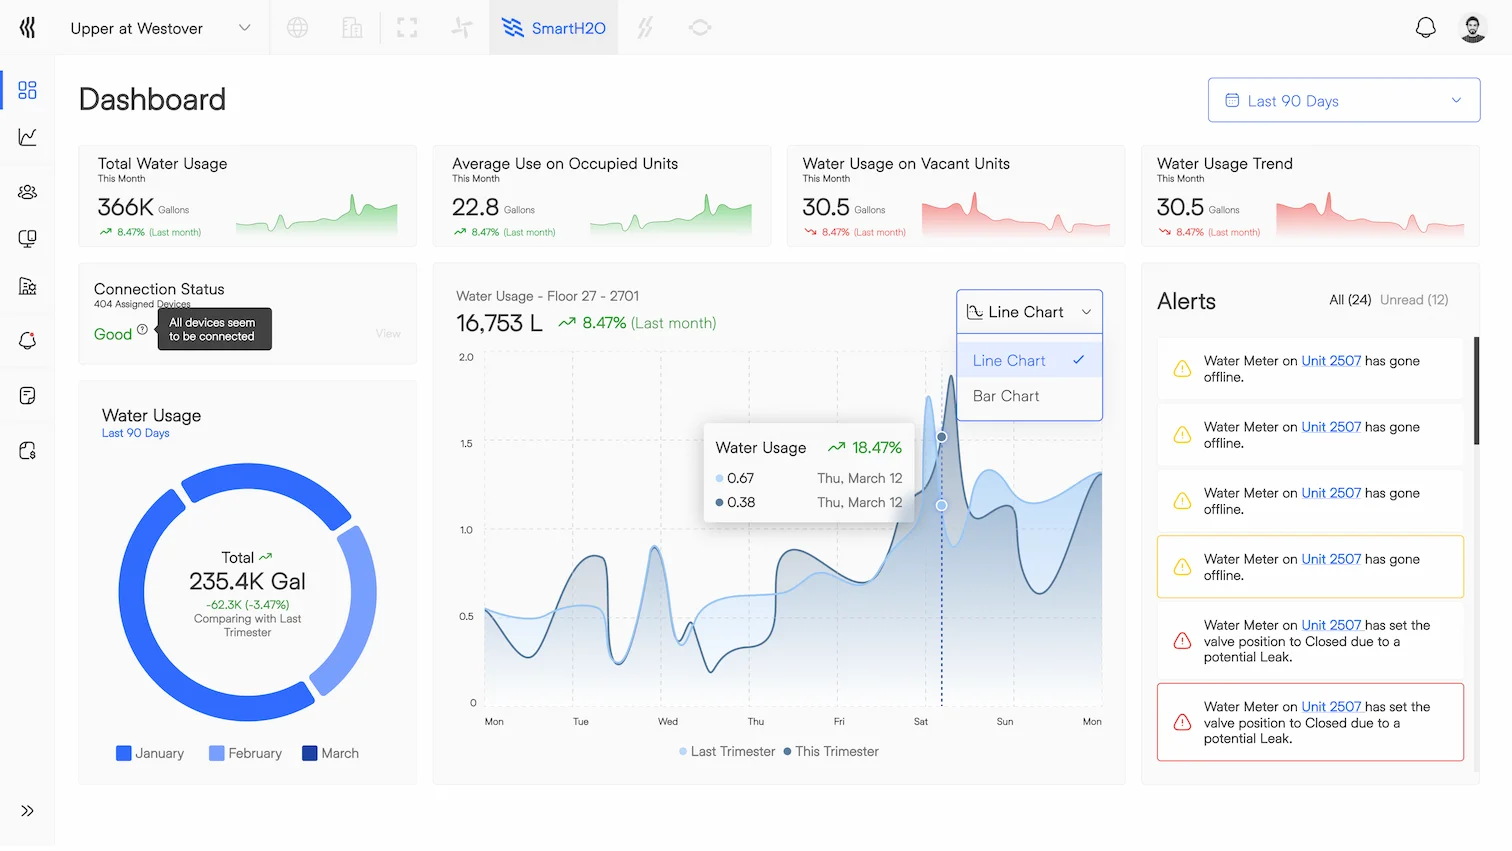
Task: Open the globe icon in the top bar
Action: [x=298, y=28]
